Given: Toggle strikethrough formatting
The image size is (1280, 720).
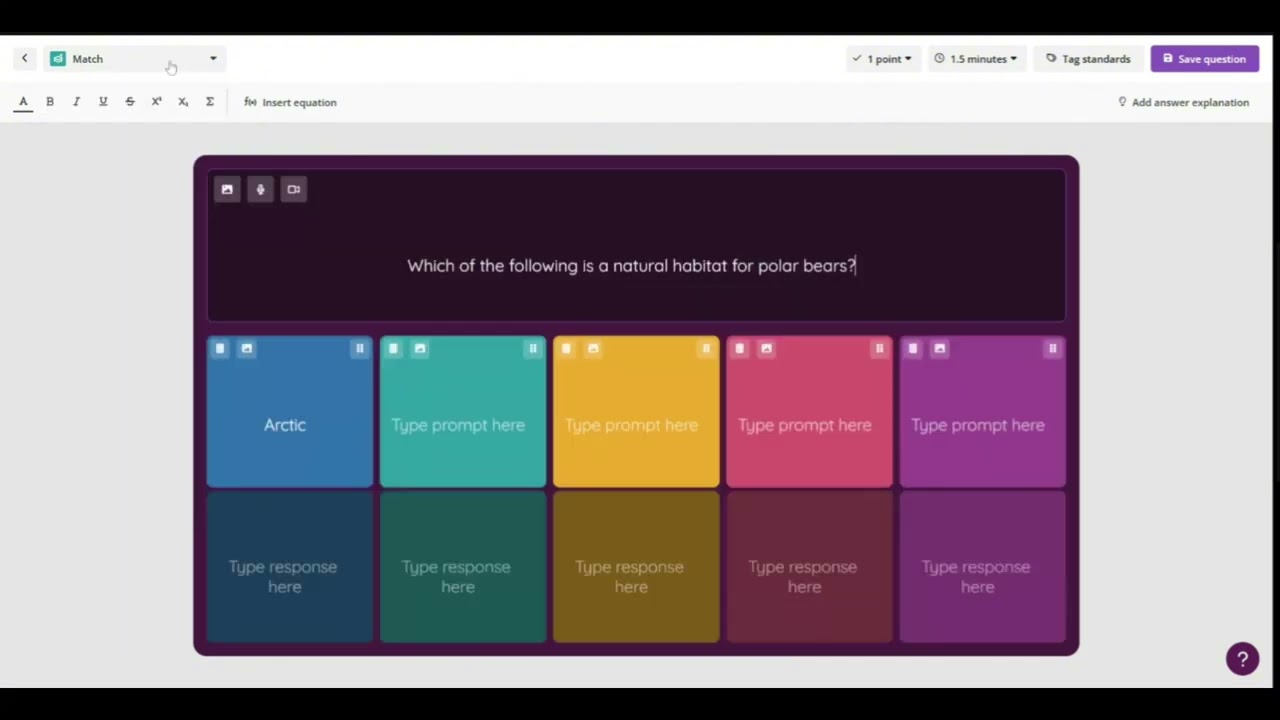Looking at the screenshot, I should (x=130, y=102).
